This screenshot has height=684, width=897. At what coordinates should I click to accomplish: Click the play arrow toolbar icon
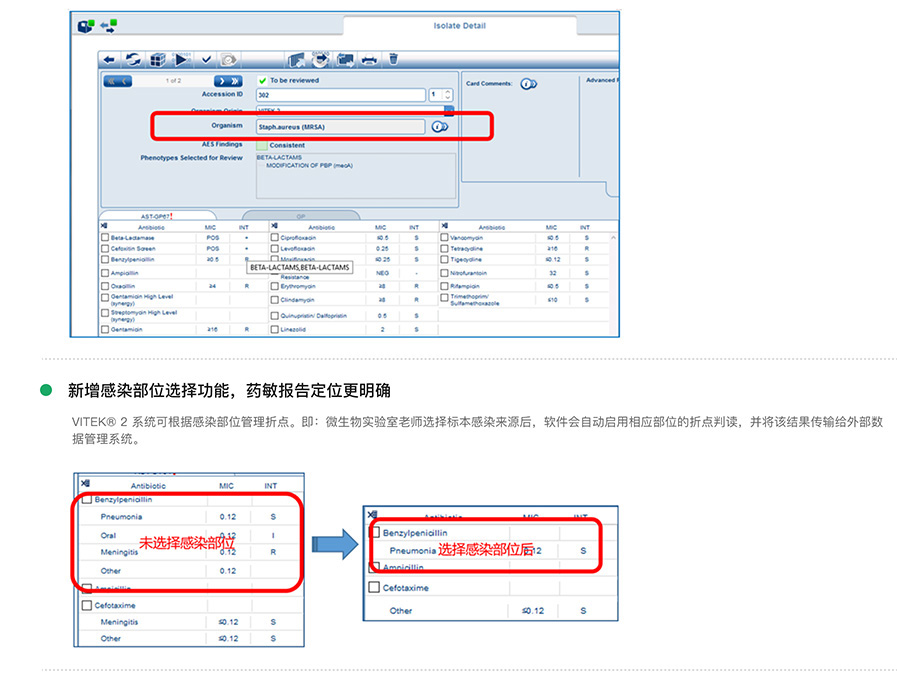(182, 60)
